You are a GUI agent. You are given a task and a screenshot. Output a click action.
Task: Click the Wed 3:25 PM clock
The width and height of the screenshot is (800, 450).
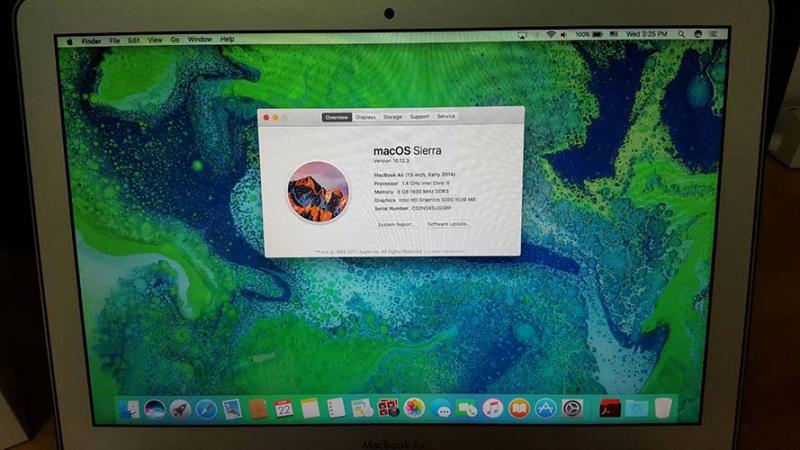pyautogui.click(x=646, y=34)
